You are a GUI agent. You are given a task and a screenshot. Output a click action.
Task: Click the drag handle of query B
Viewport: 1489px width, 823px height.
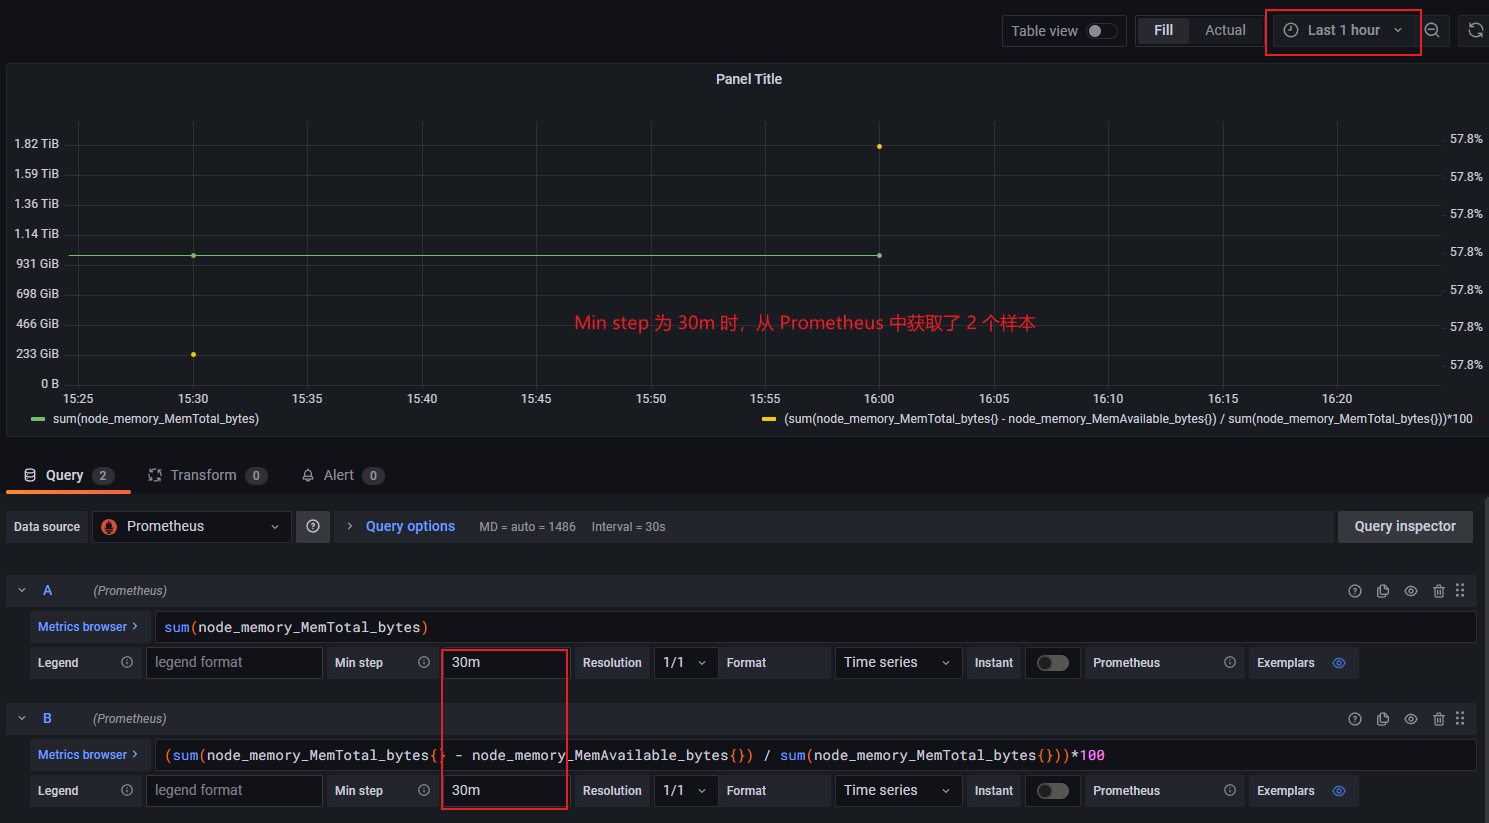click(x=1460, y=719)
